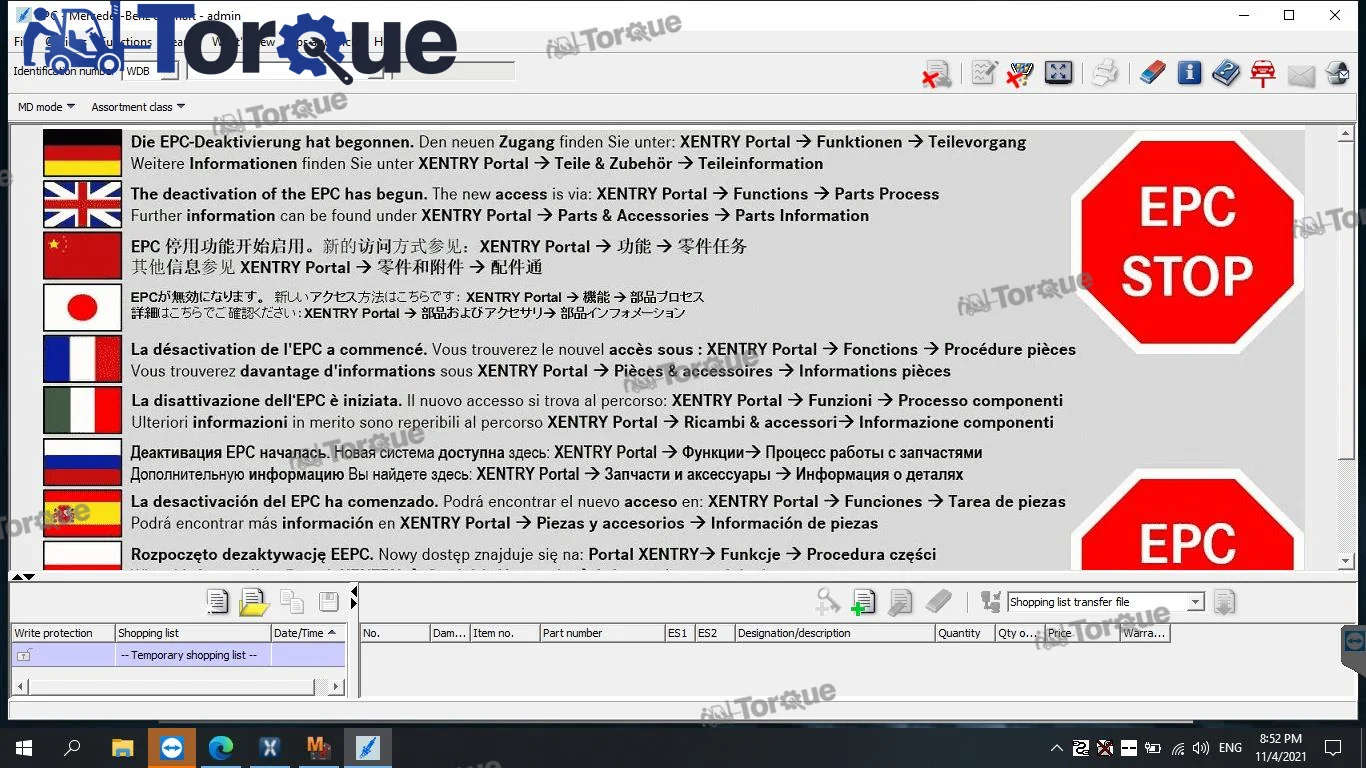Open the Windows notification center

click(1333, 748)
